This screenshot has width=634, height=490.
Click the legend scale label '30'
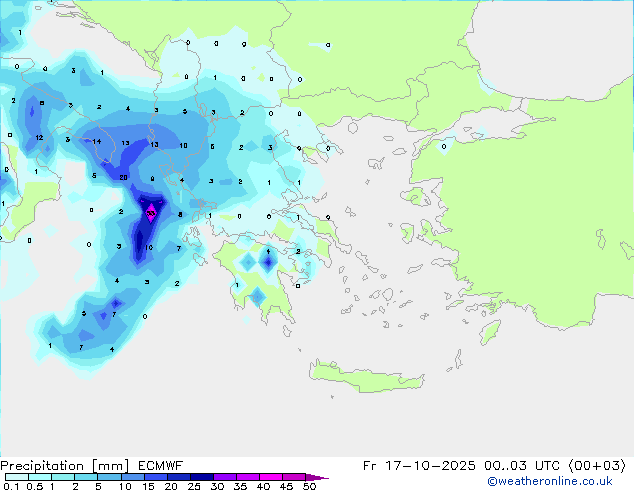[217, 486]
